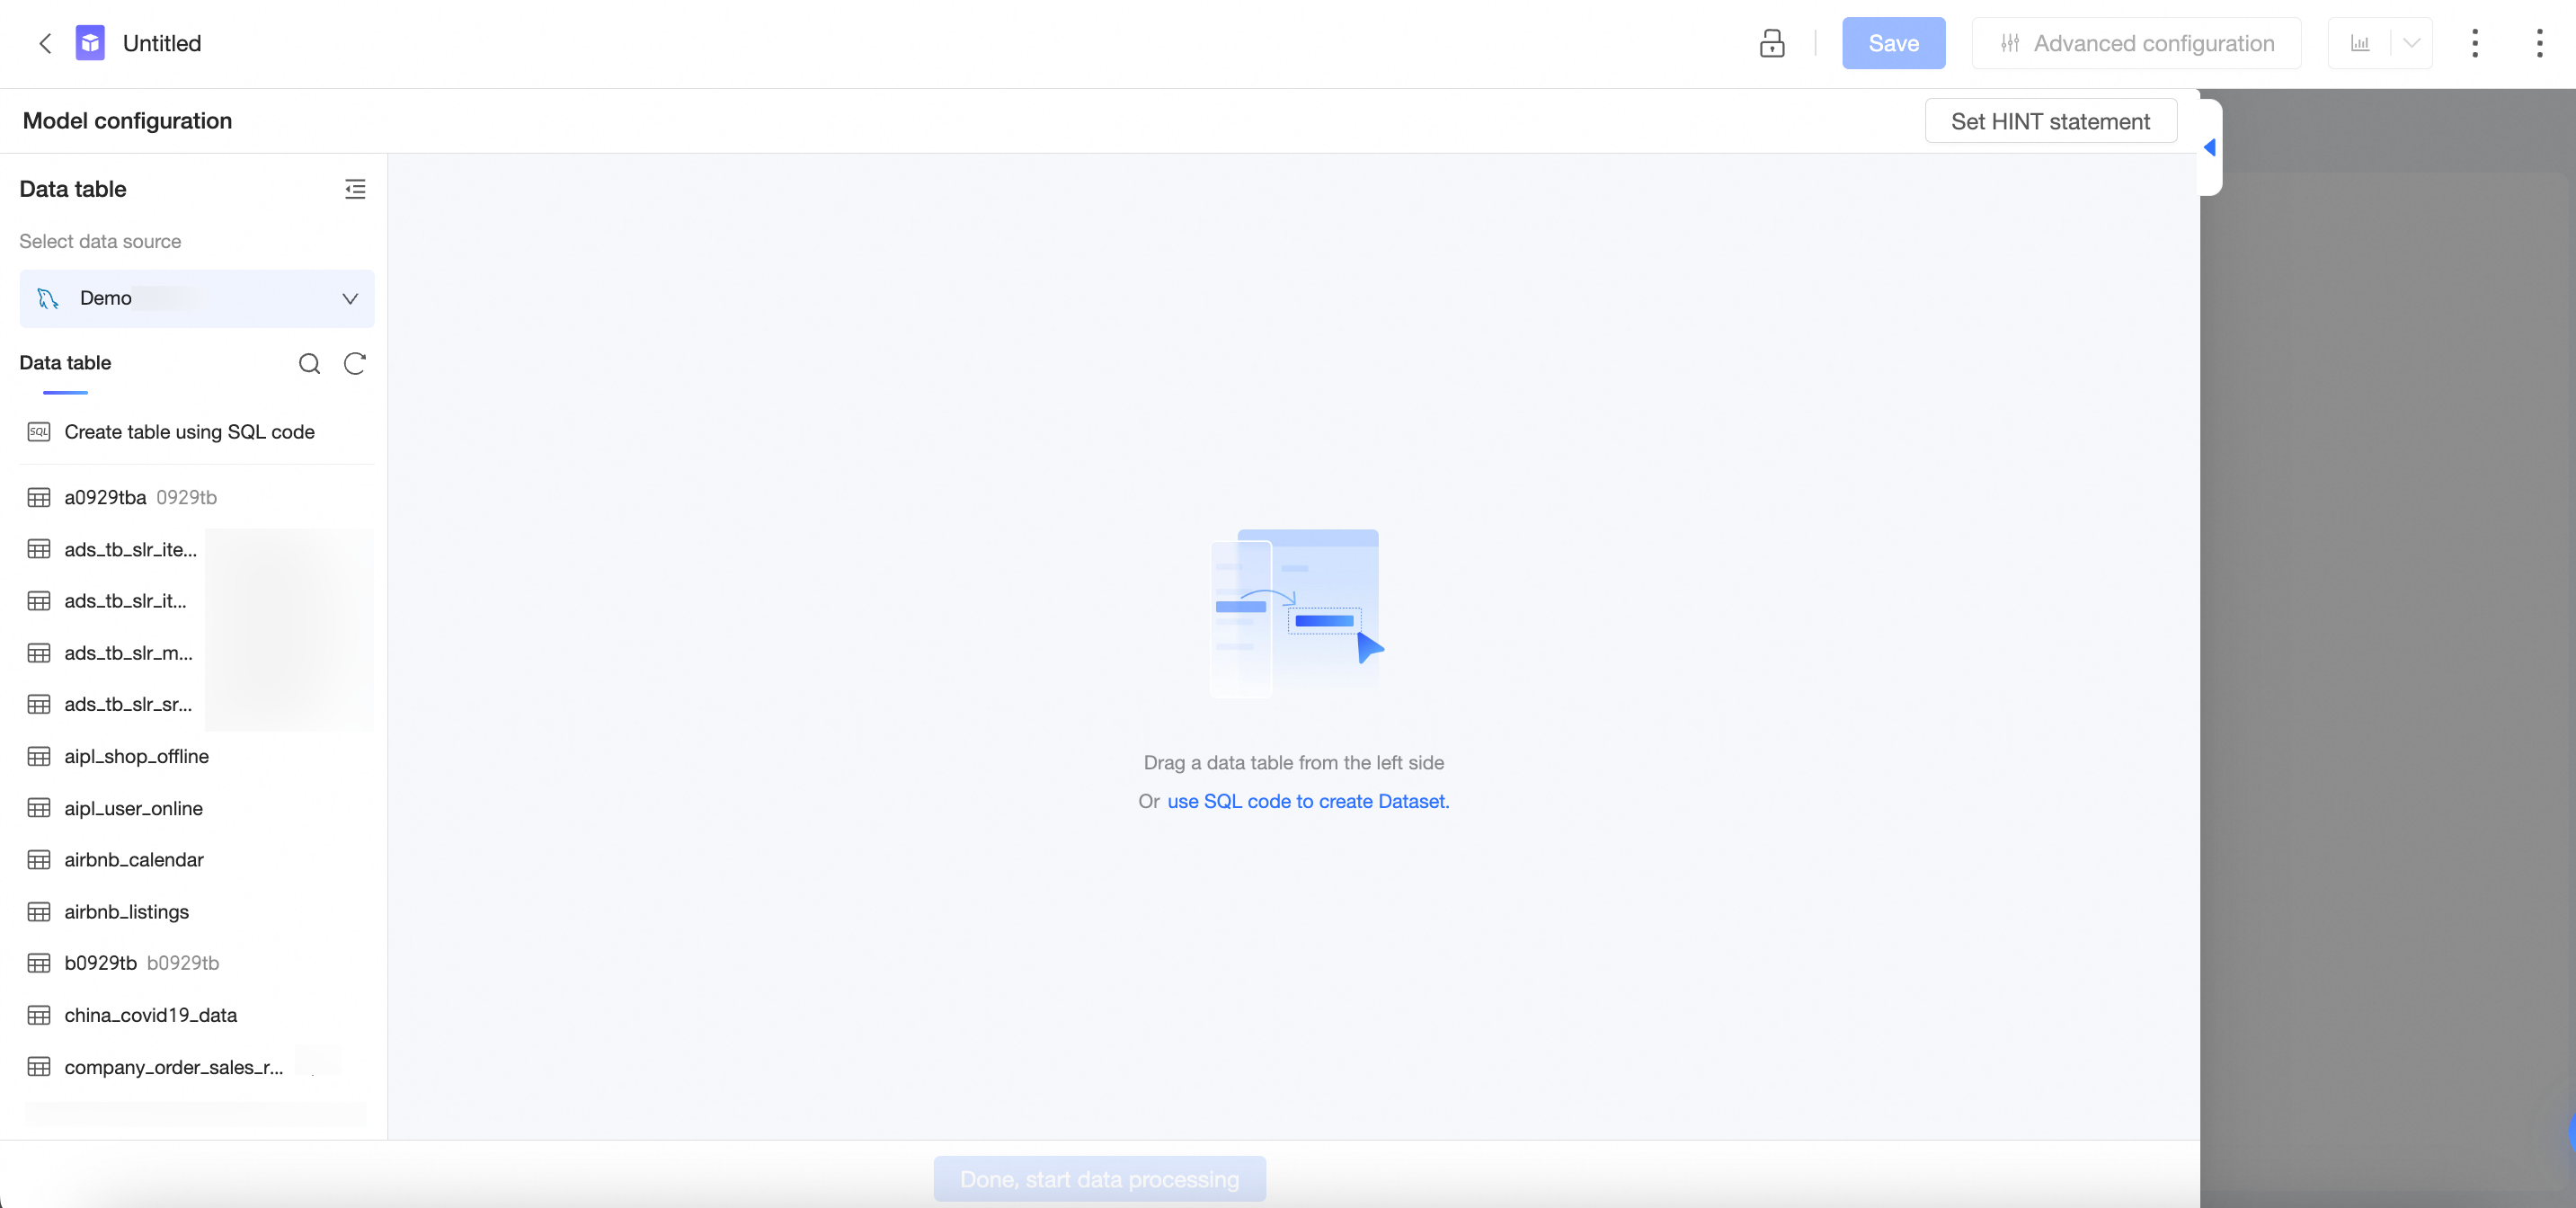This screenshot has width=2576, height=1208.
Task: Click the back arrow icon
Action: click(x=45, y=43)
